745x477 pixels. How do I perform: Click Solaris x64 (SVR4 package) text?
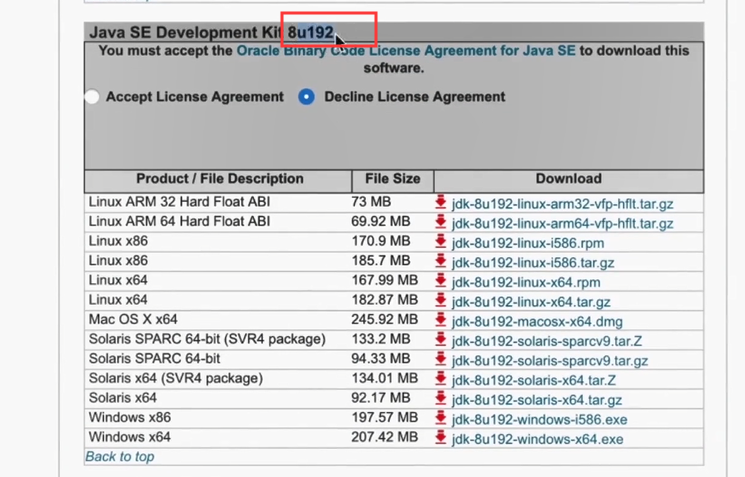point(176,378)
